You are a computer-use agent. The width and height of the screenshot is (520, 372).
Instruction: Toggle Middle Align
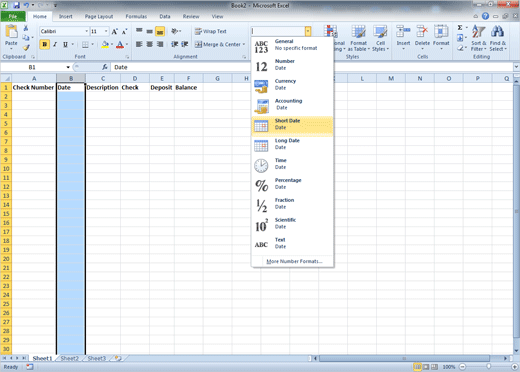coord(150,31)
